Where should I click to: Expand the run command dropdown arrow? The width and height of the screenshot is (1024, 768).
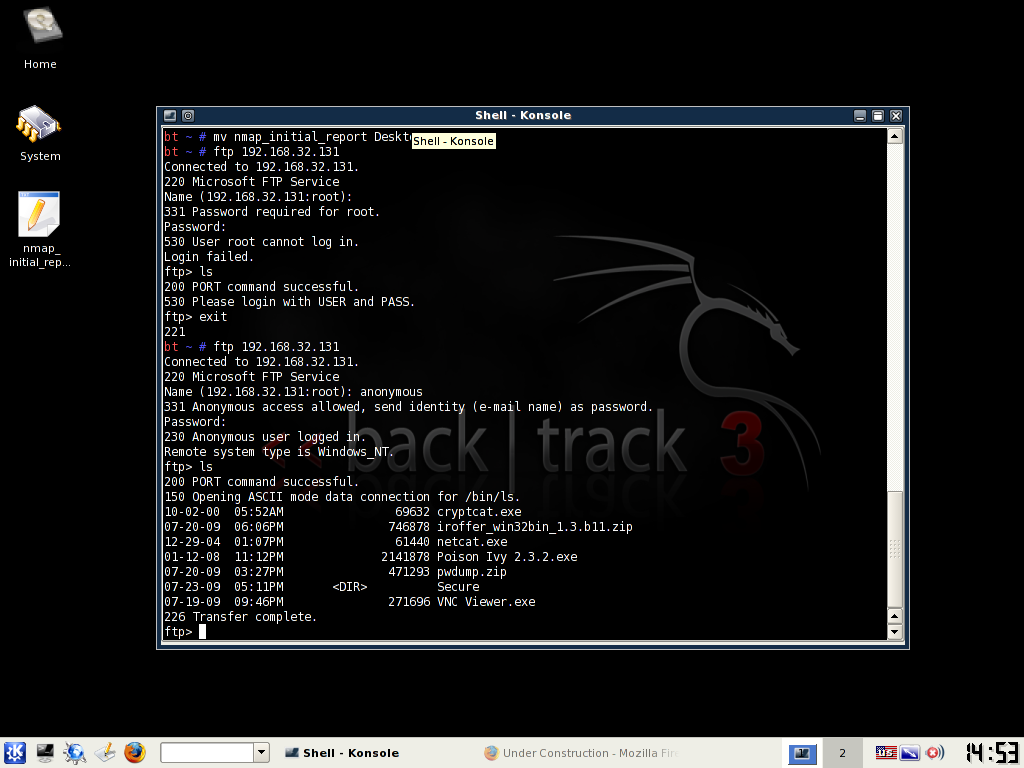pyautogui.click(x=261, y=752)
